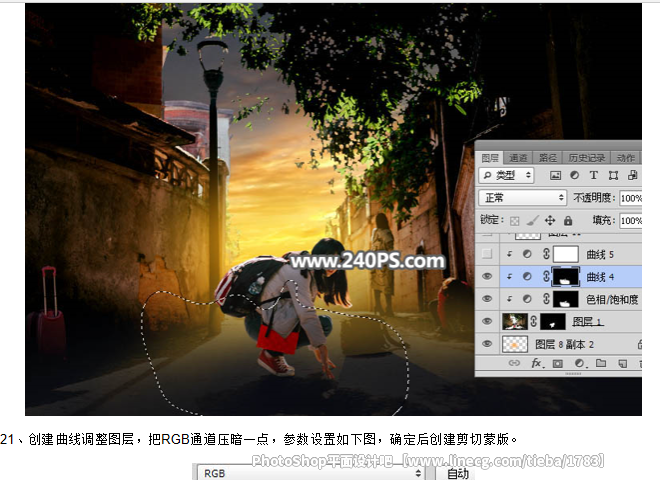Open the RGB channel dropdown

[311, 473]
